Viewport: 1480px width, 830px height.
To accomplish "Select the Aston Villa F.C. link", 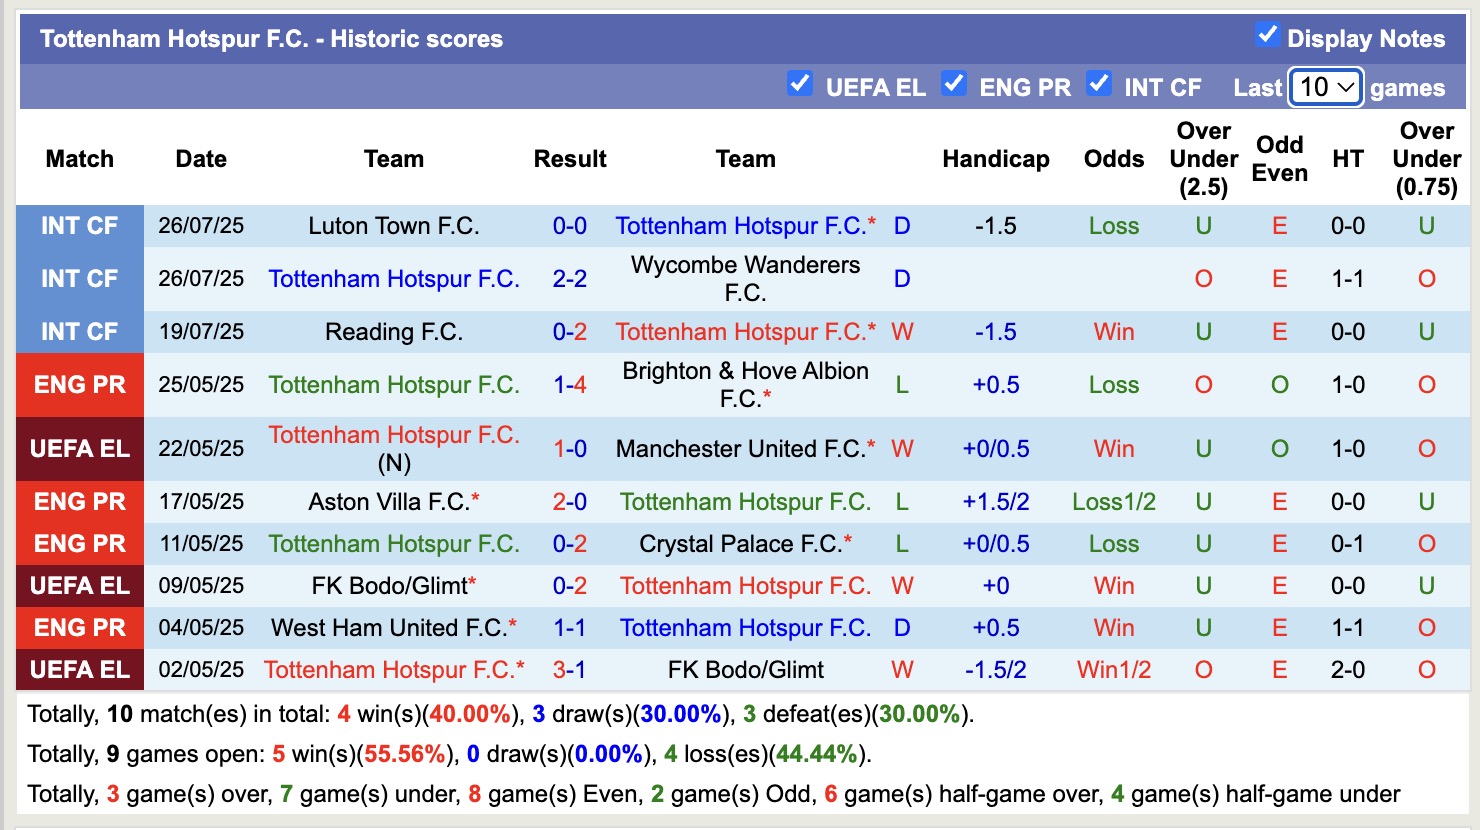I will pos(388,502).
